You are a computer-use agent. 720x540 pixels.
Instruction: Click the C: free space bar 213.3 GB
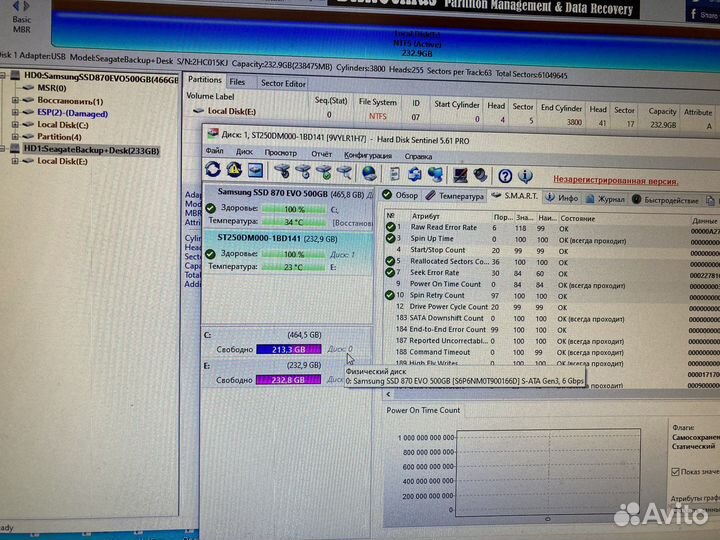click(x=288, y=349)
